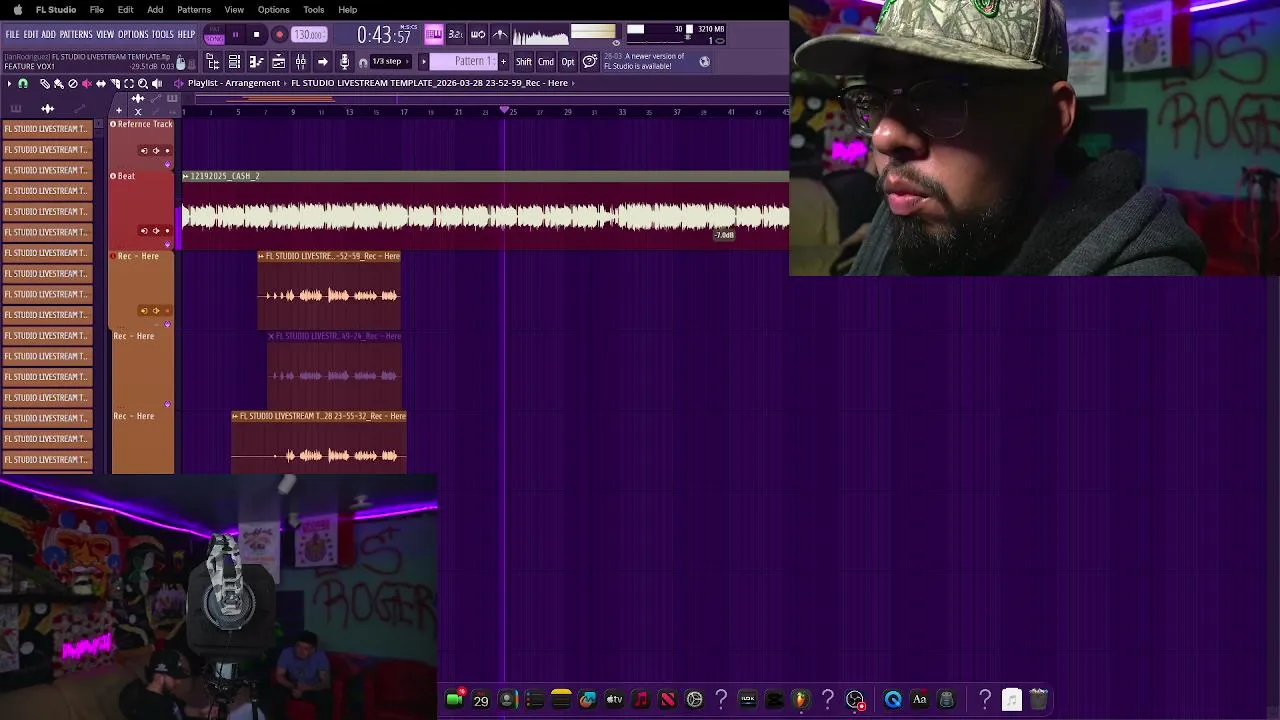The image size is (1280, 720).
Task: Click the metronome icon
Action: pyautogui.click(x=500, y=34)
